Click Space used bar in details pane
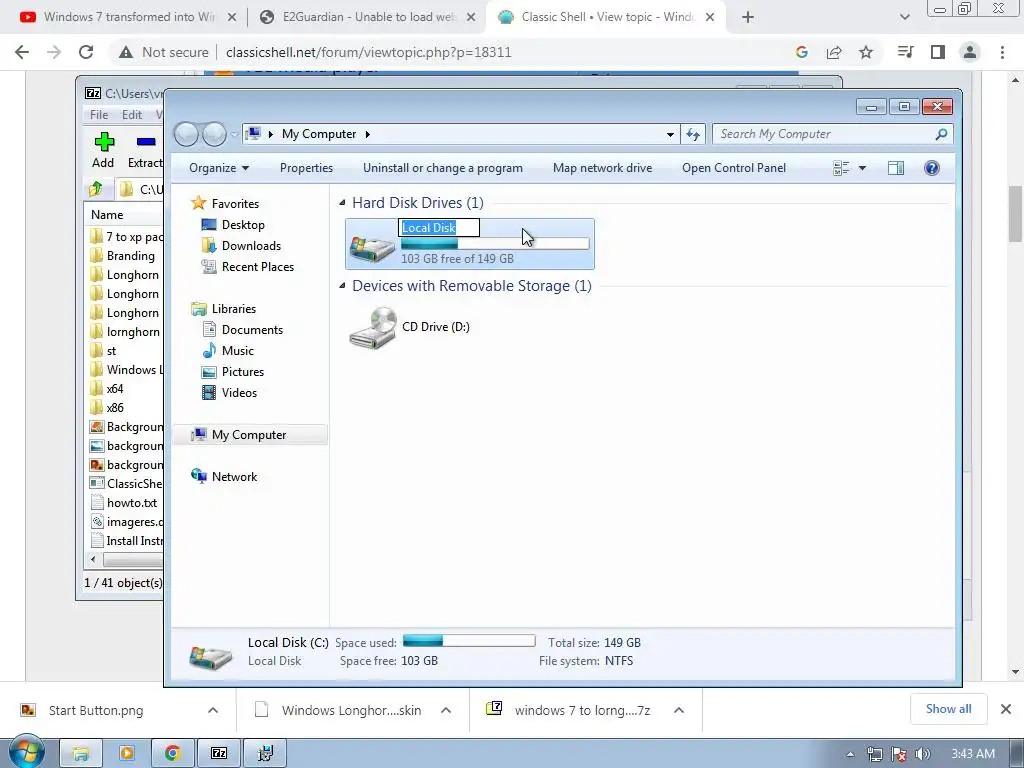1024x768 pixels. (x=469, y=641)
